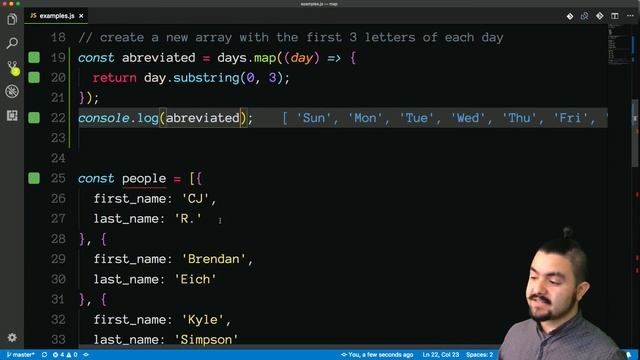Click the 'Simpson' string on line 33
The height and width of the screenshot is (360, 640).
coord(206,340)
